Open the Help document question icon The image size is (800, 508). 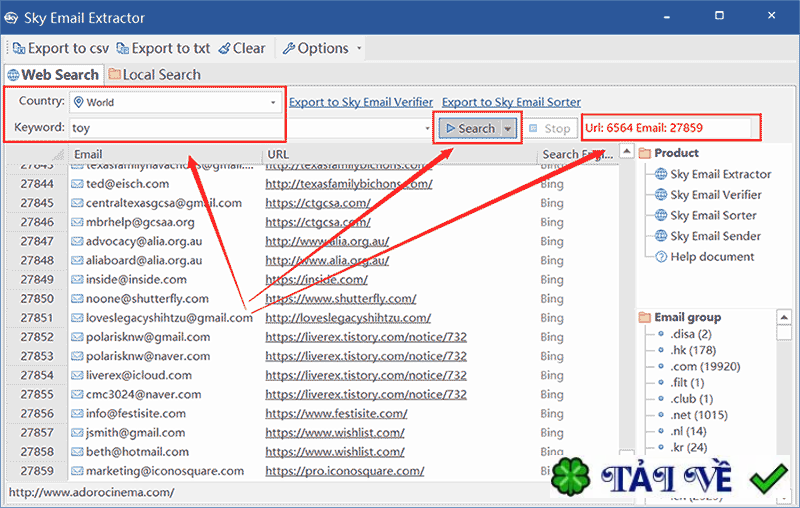pyautogui.click(x=661, y=257)
